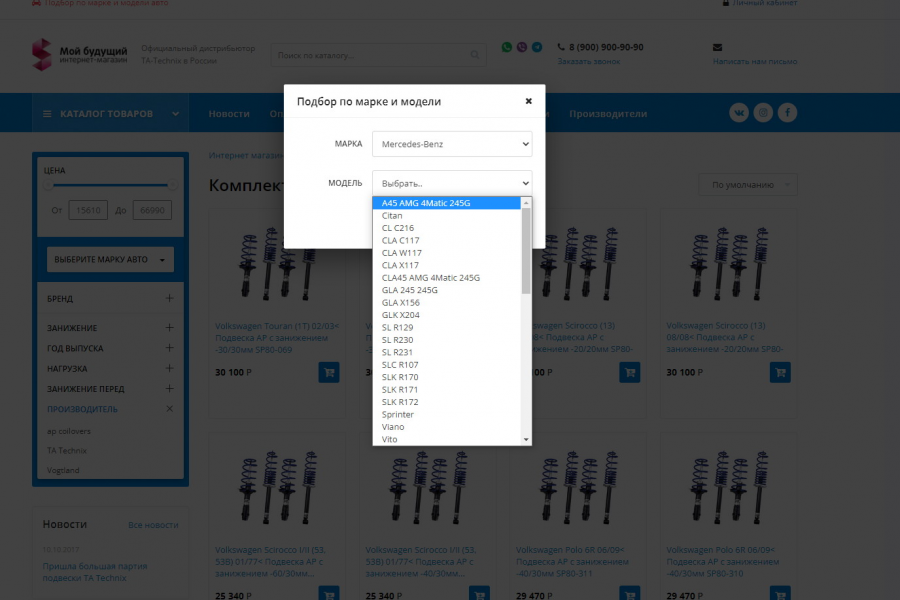Click the catalog search magnifier icon
Screen dimensions: 900x600
point(475,55)
